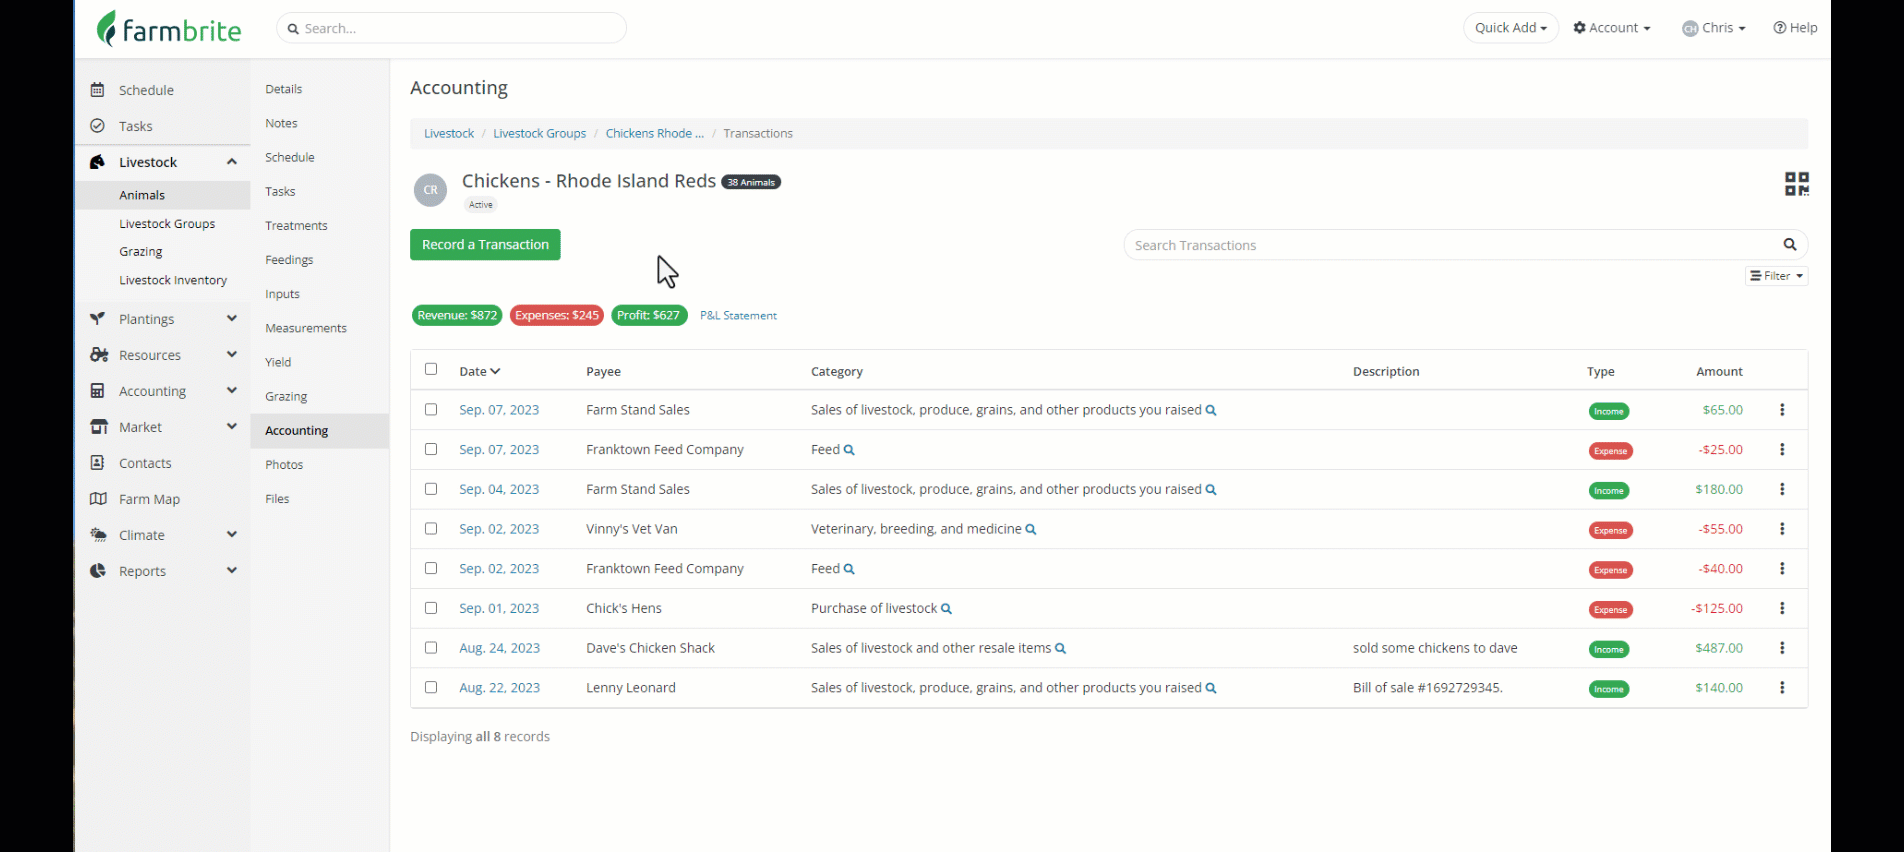1904x852 pixels.
Task: Open row options for the $25.00 Feed expense
Action: point(1782,450)
